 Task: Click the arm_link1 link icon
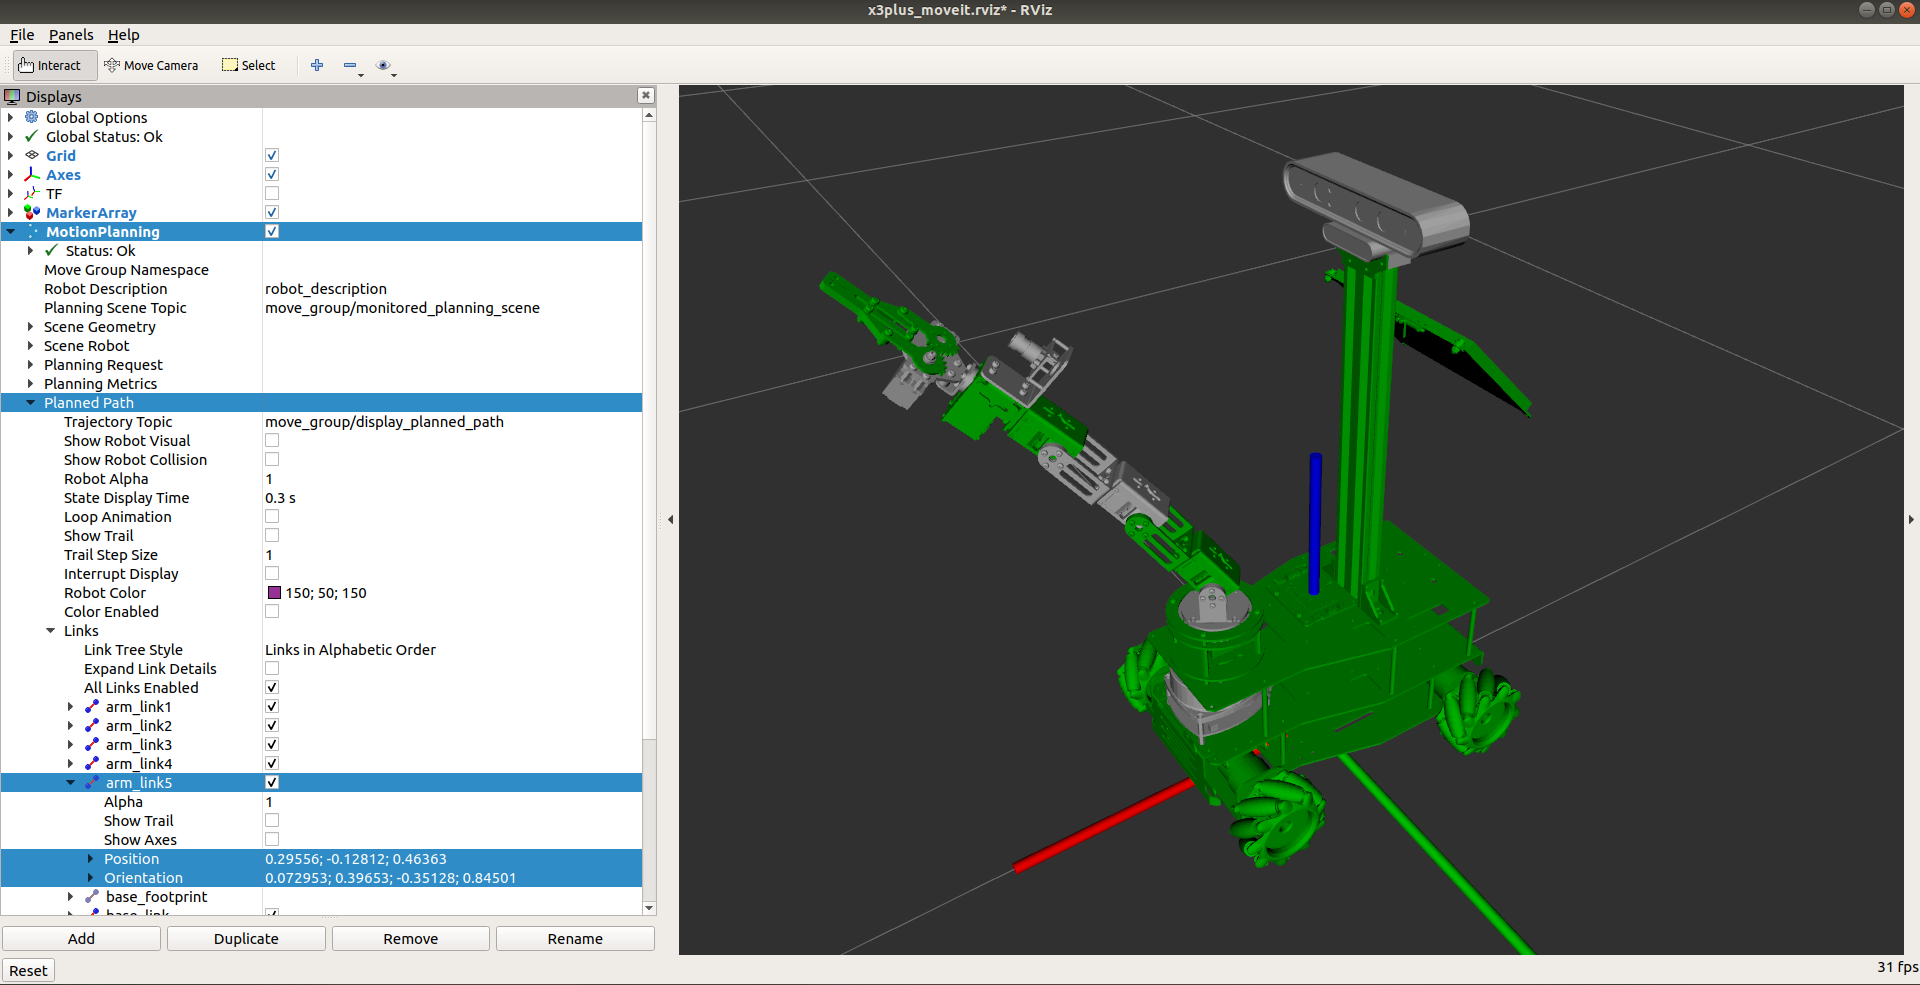pos(92,706)
